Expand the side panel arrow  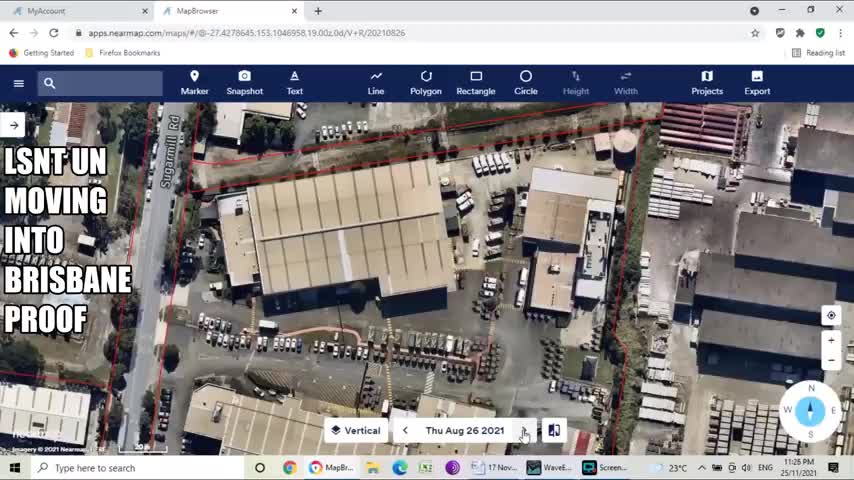(x=14, y=125)
